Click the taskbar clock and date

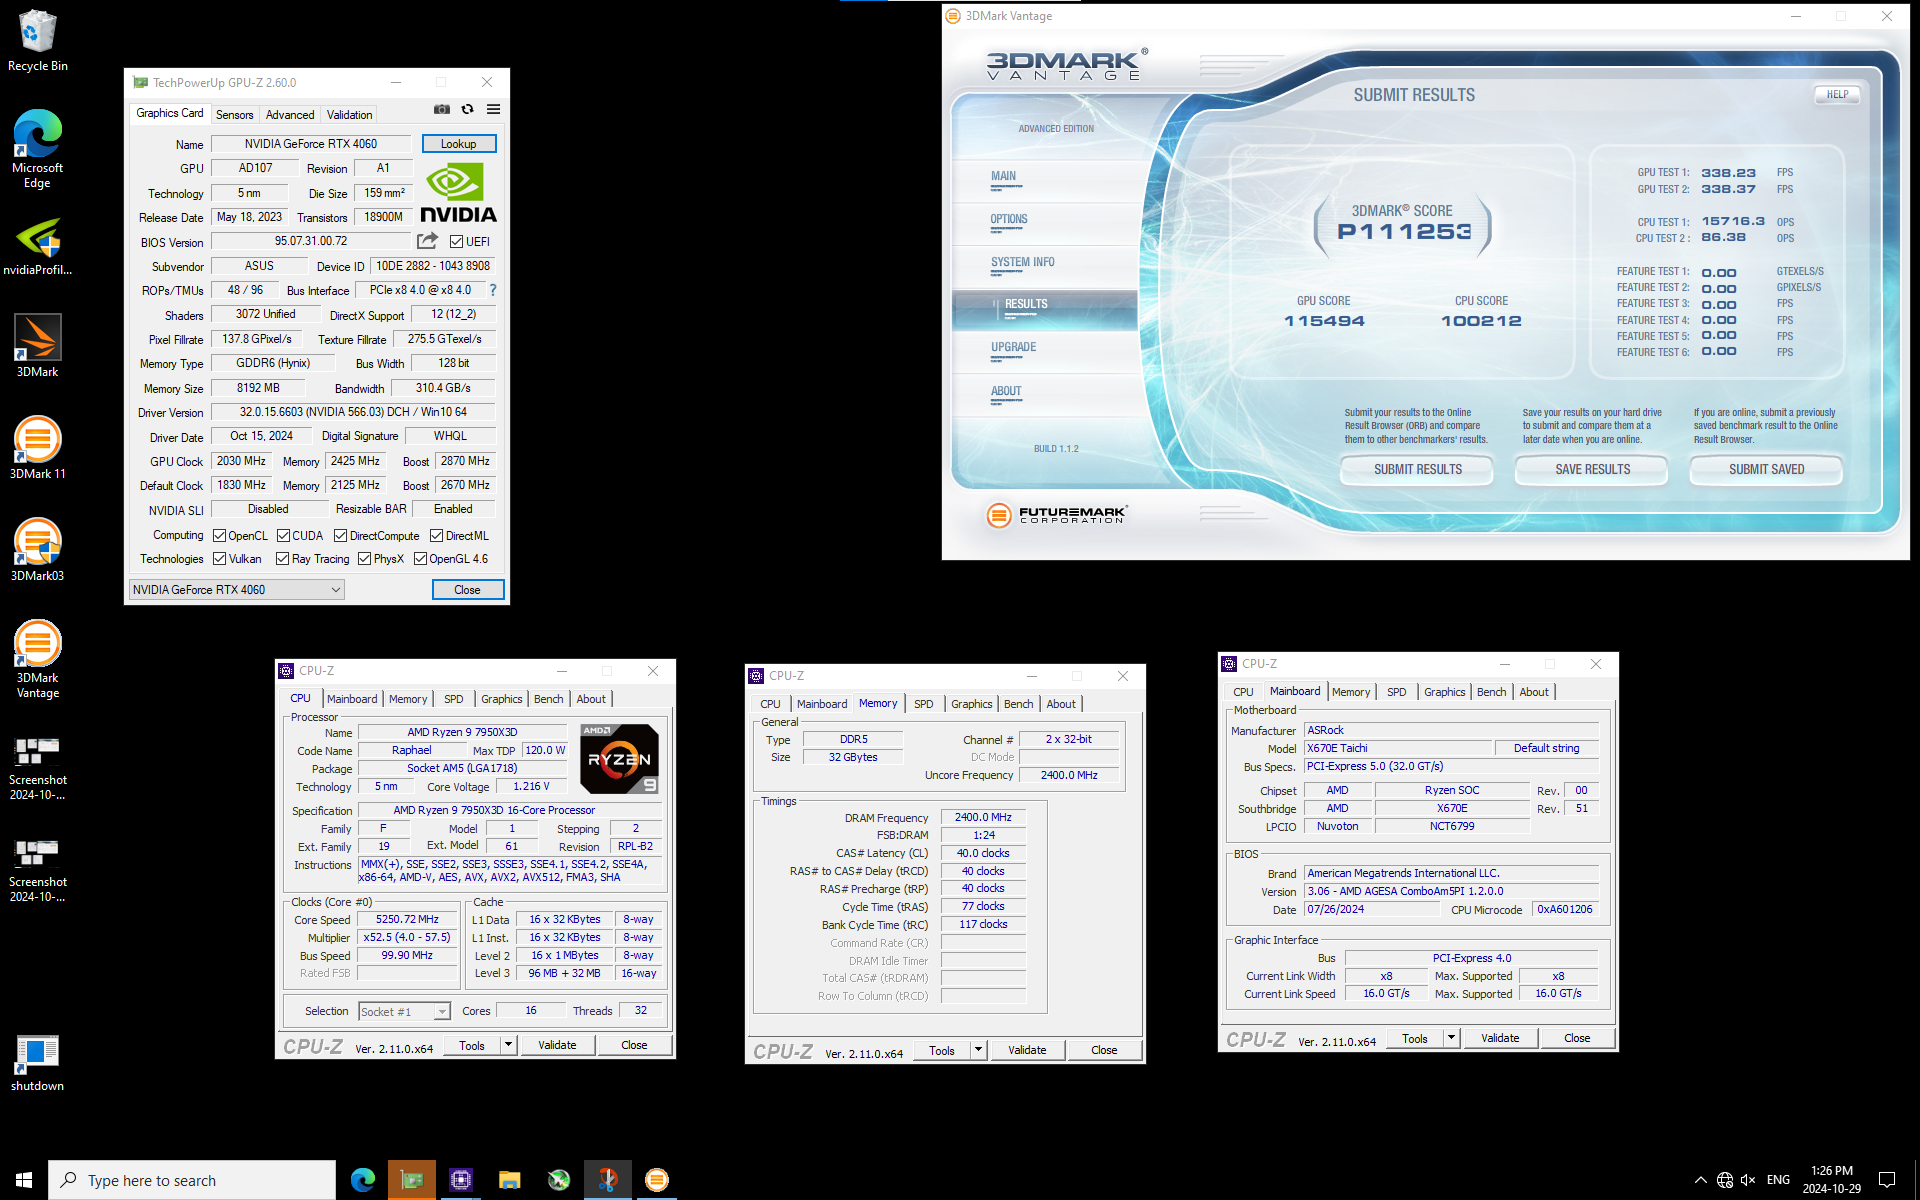pyautogui.click(x=1831, y=1180)
